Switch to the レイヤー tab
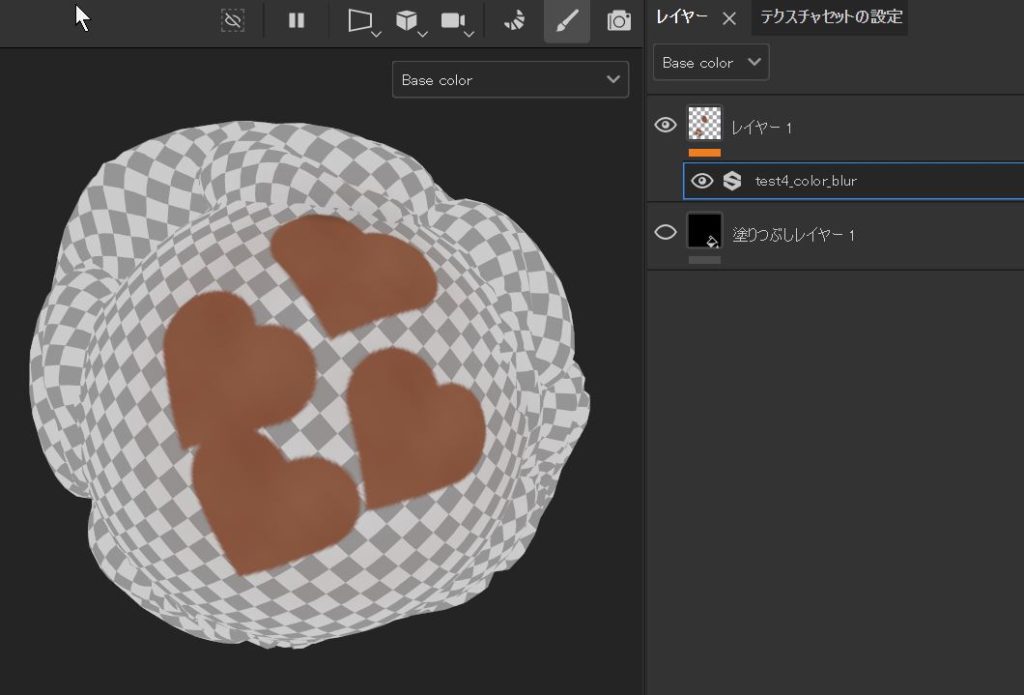Screen dimensions: 1024x695 click(682, 17)
